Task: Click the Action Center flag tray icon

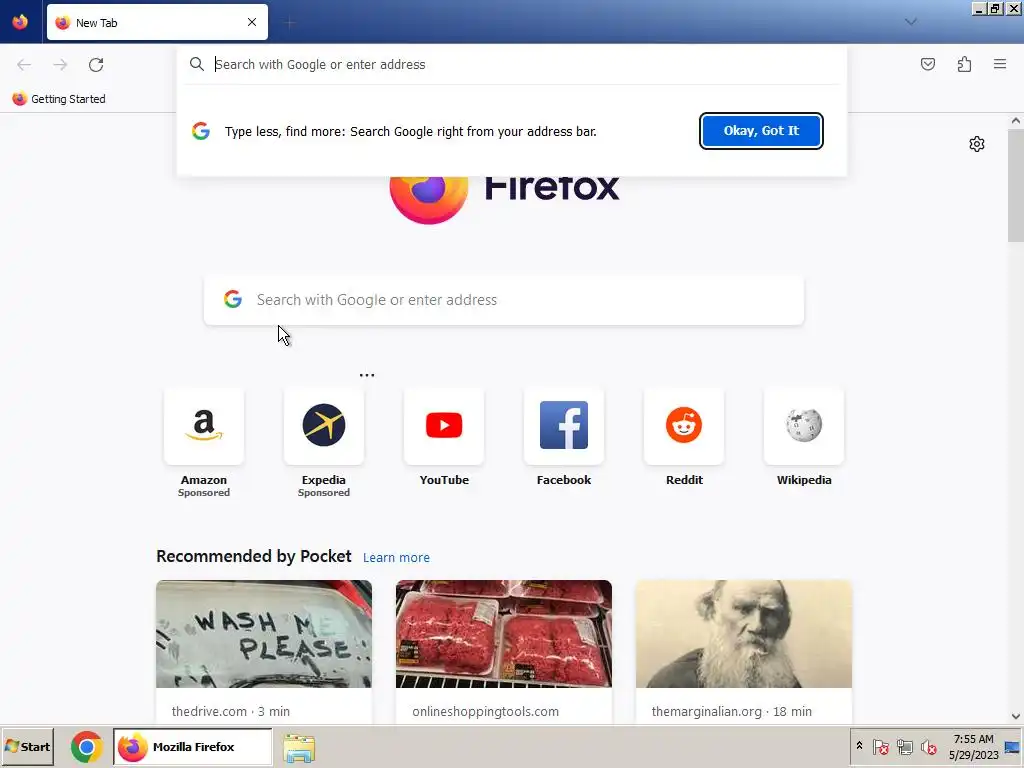Action: click(880, 746)
